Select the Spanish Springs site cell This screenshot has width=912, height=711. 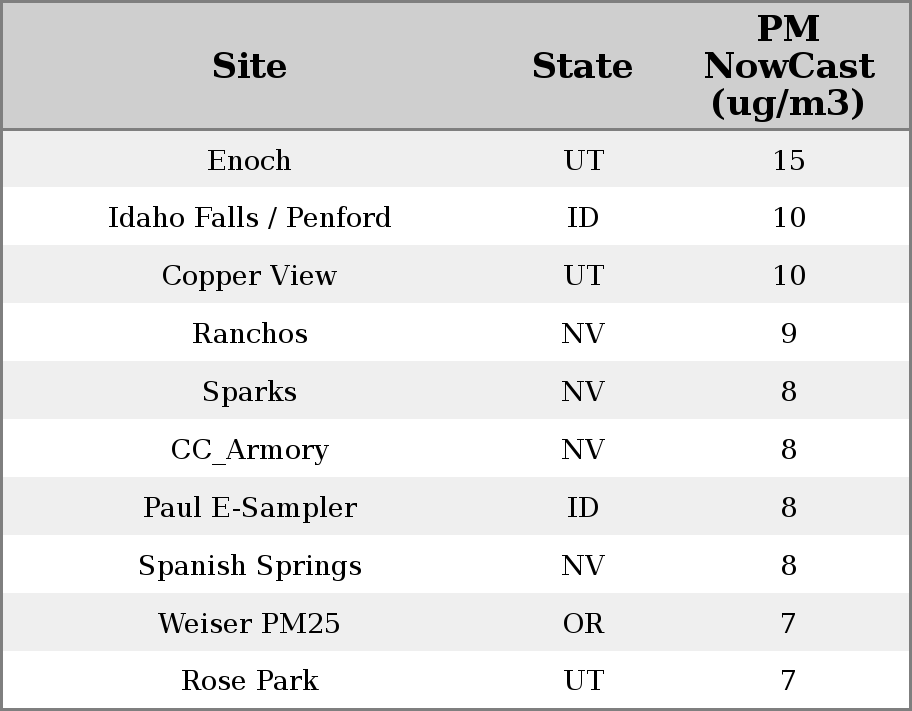(249, 566)
